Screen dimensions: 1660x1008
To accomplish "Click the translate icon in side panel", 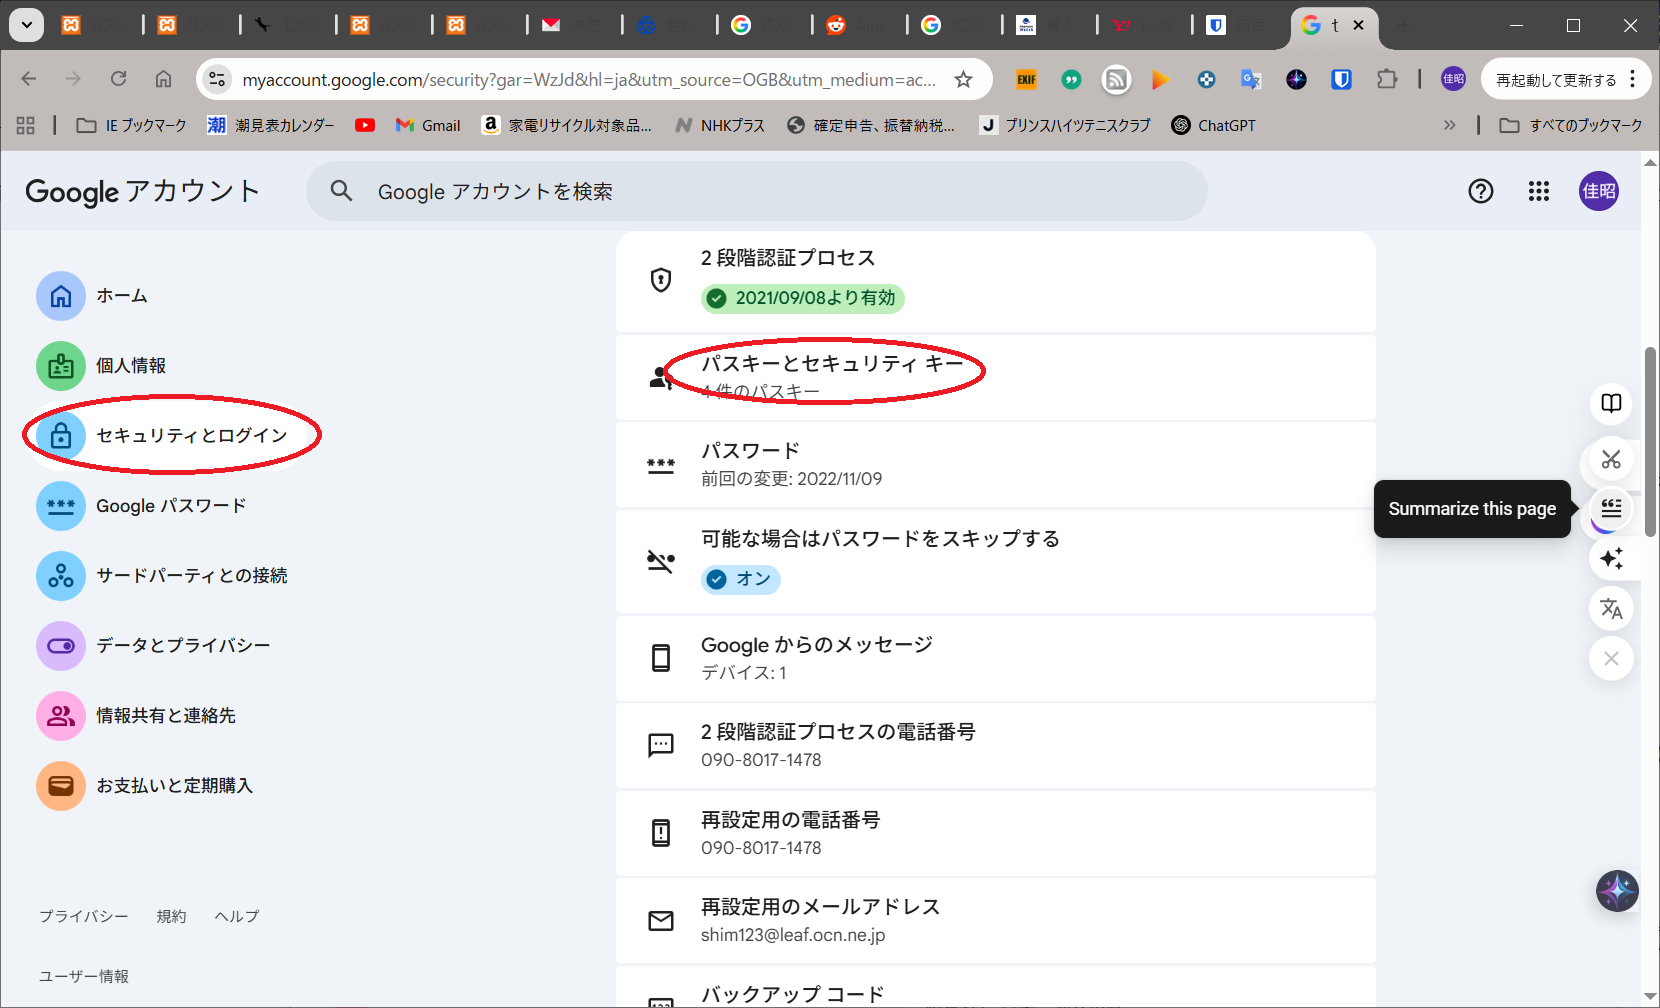I will 1611,608.
